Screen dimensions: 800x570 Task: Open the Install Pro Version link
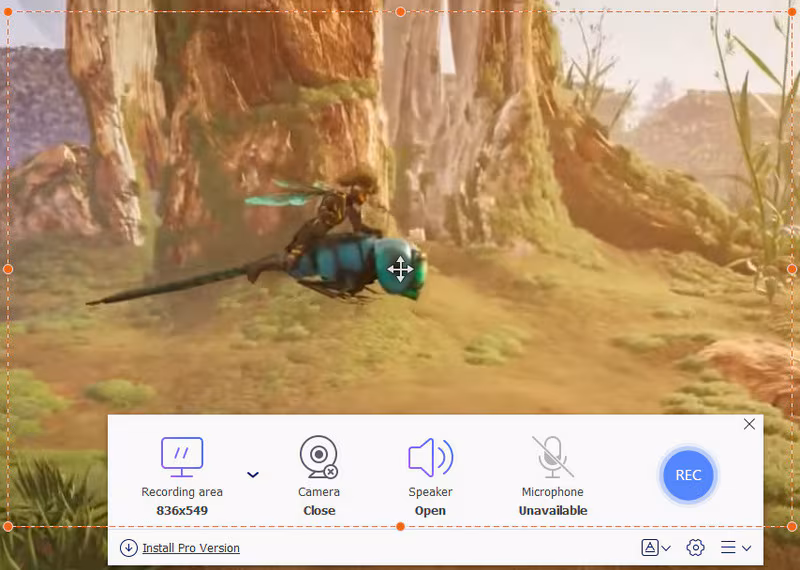[x=191, y=548]
